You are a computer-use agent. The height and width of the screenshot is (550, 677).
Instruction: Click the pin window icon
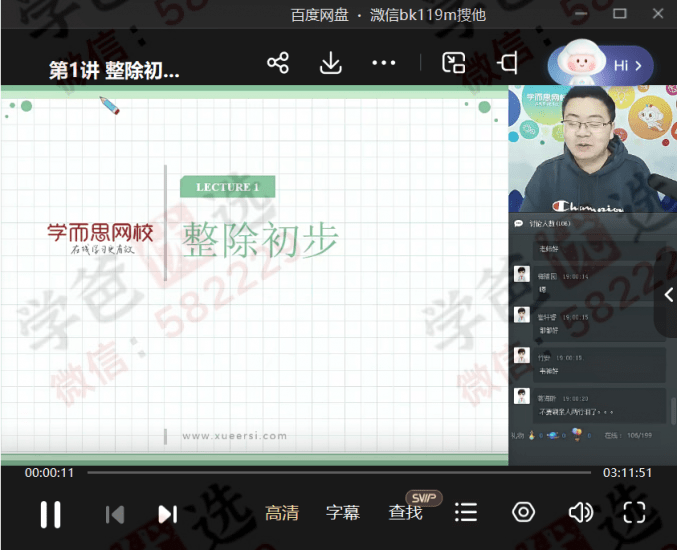[507, 63]
